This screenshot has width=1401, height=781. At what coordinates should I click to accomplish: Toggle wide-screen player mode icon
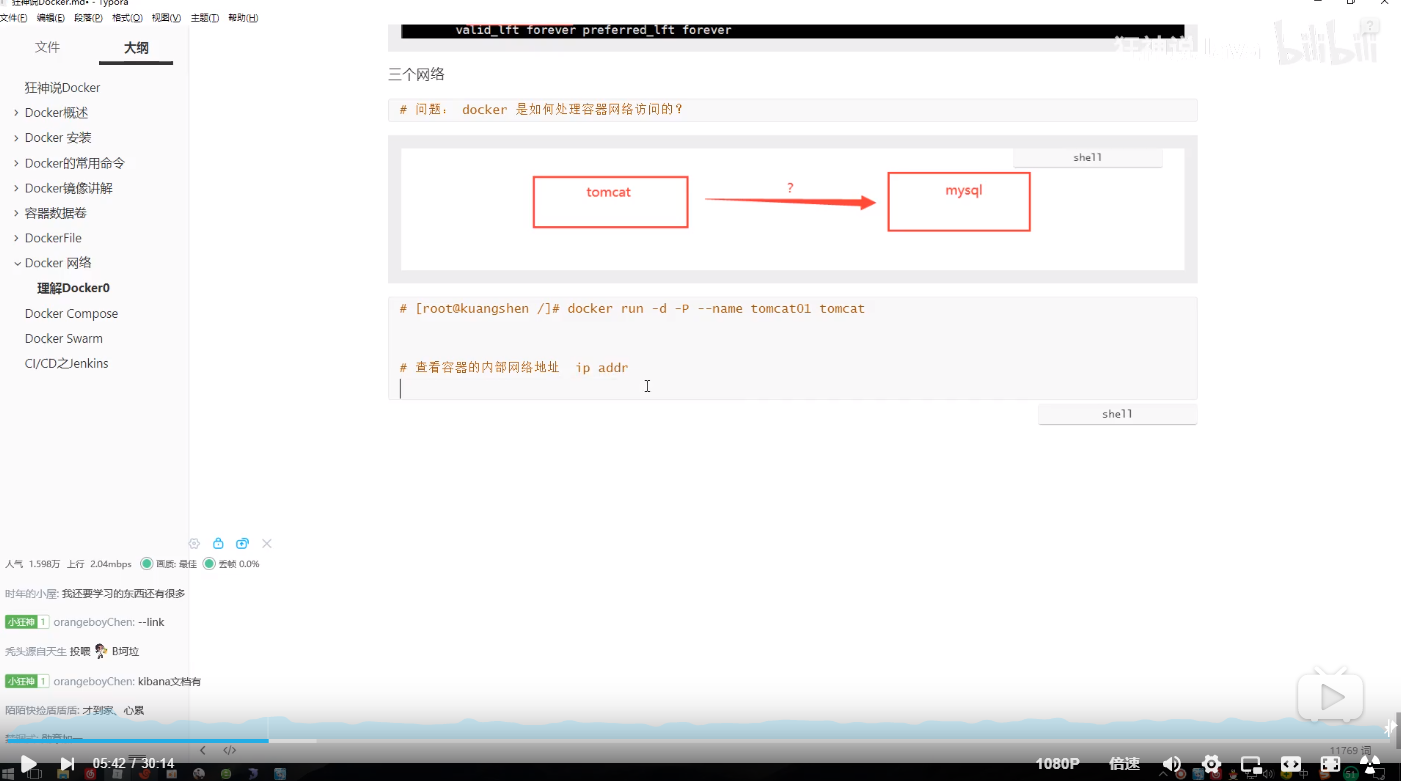pyautogui.click(x=1291, y=764)
